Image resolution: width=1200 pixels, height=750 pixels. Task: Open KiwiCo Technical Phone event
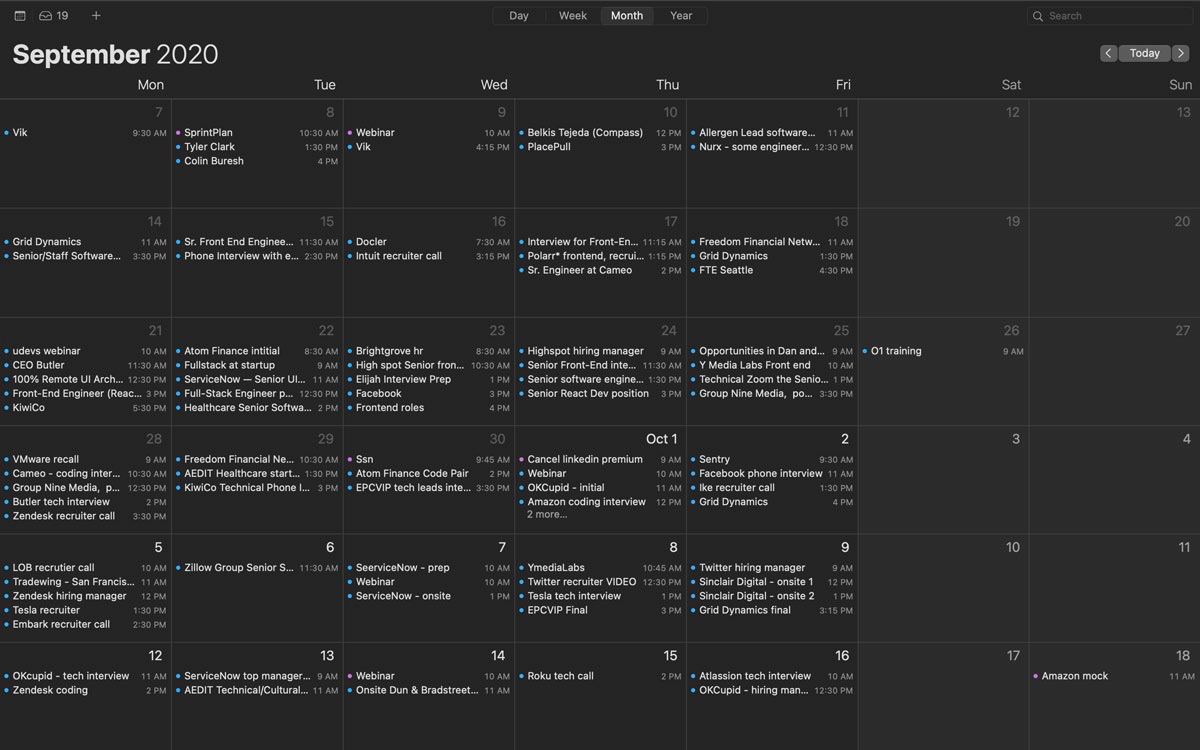(x=257, y=488)
